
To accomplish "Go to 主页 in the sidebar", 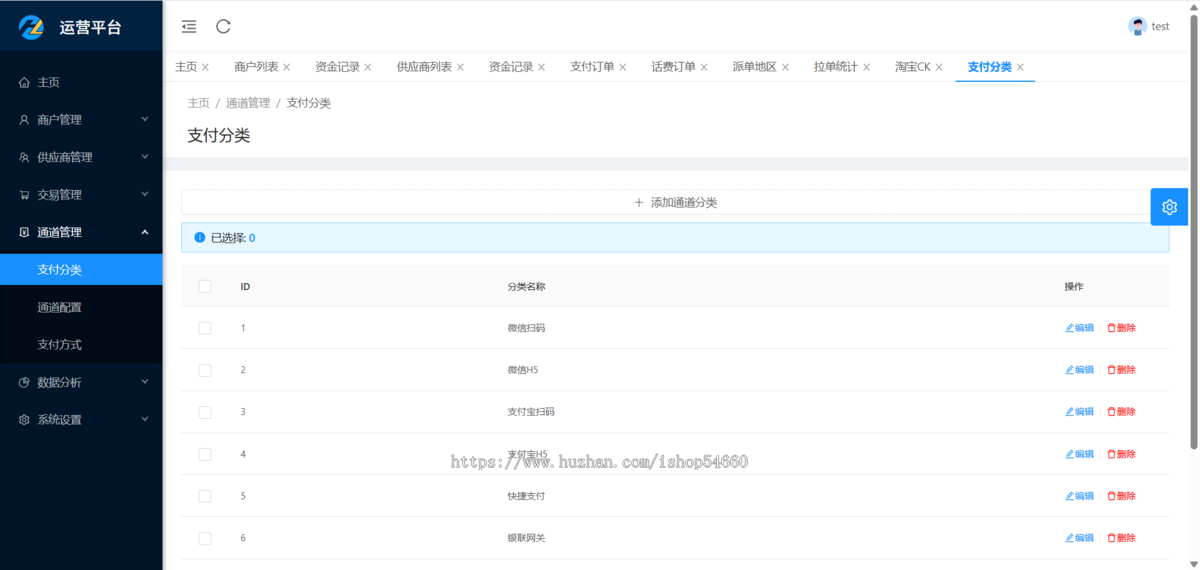I will (81, 82).
